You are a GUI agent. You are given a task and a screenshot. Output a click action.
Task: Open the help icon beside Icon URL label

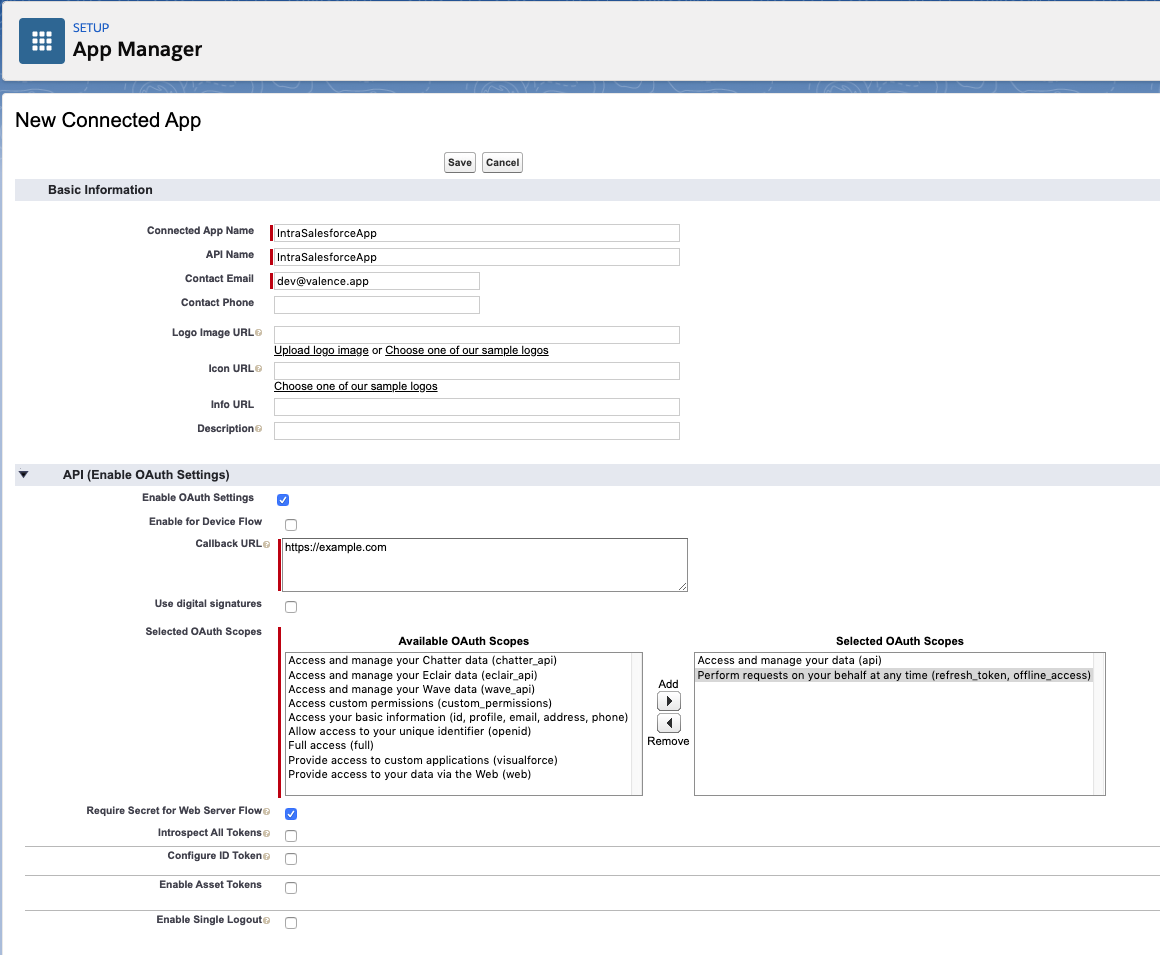[258, 368]
